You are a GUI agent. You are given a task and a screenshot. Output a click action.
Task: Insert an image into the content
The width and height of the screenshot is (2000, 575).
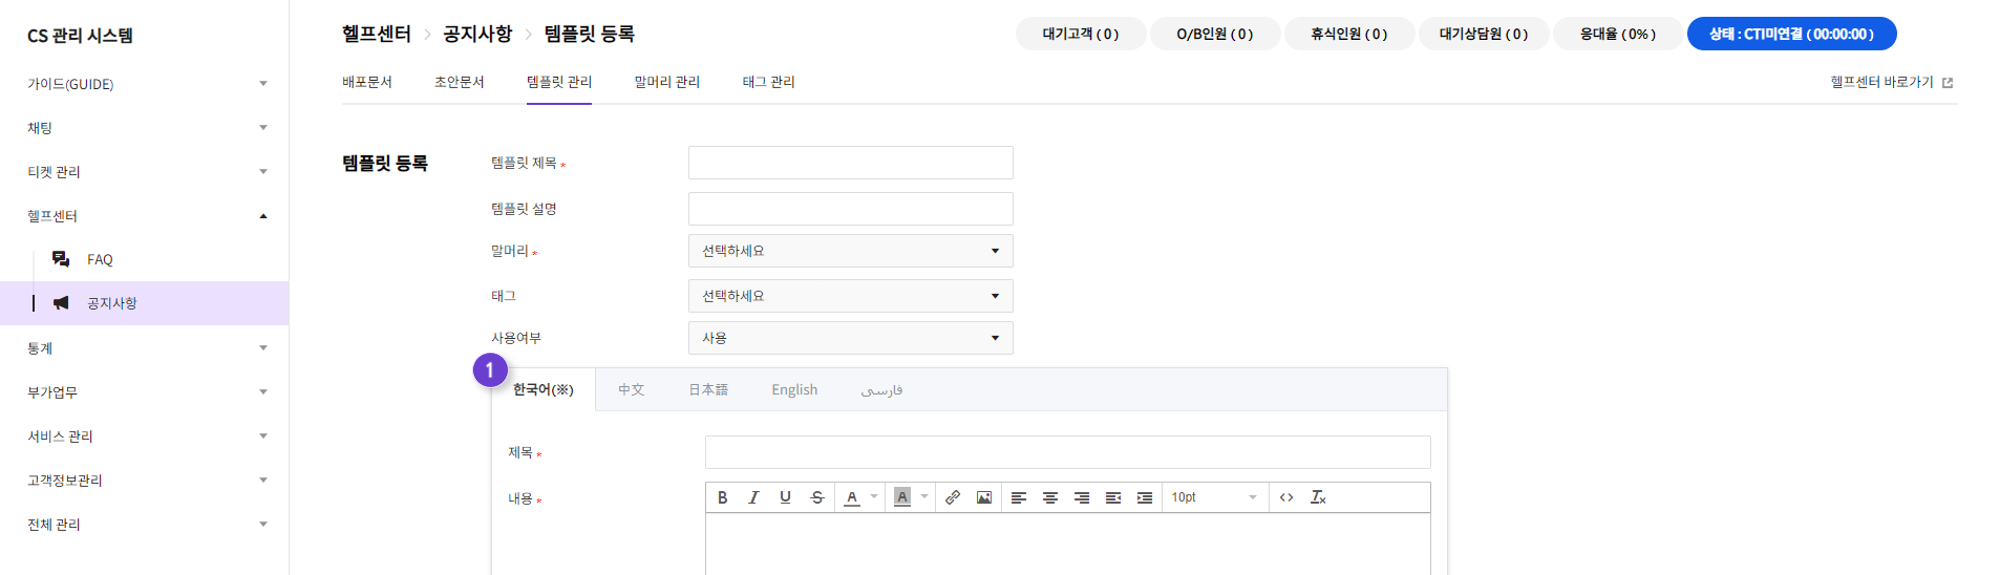pos(984,497)
